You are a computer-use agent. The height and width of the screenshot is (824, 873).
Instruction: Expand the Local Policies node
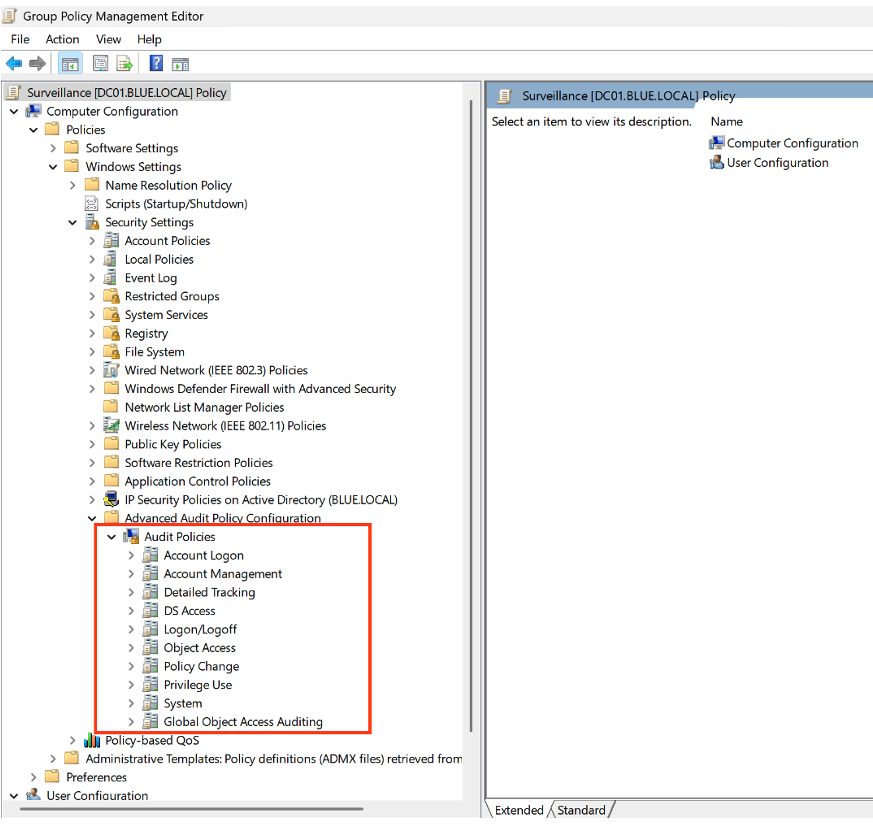(x=92, y=259)
